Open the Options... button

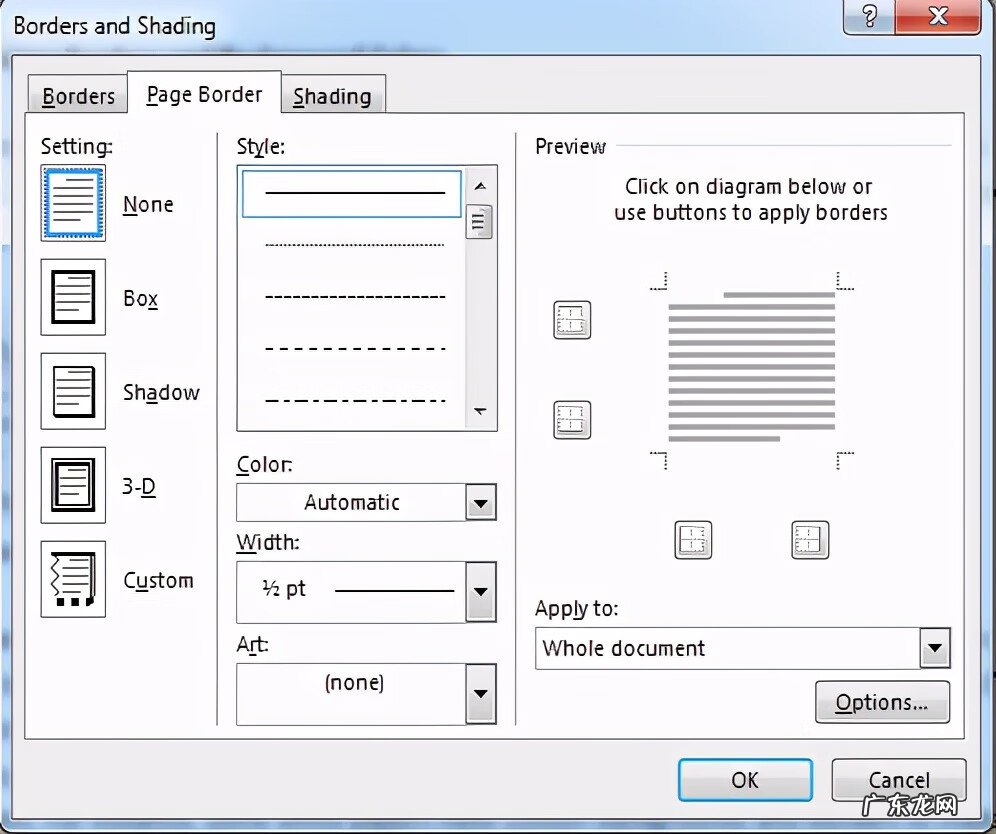coord(882,702)
